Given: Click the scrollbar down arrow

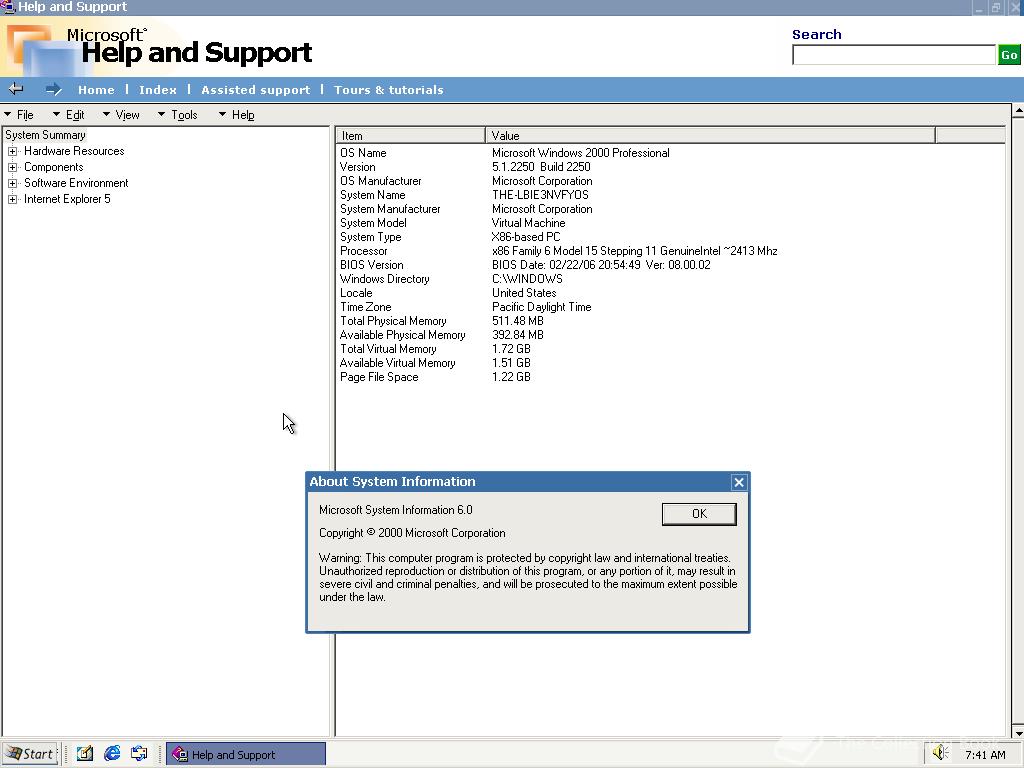Looking at the screenshot, I should tap(1017, 731).
